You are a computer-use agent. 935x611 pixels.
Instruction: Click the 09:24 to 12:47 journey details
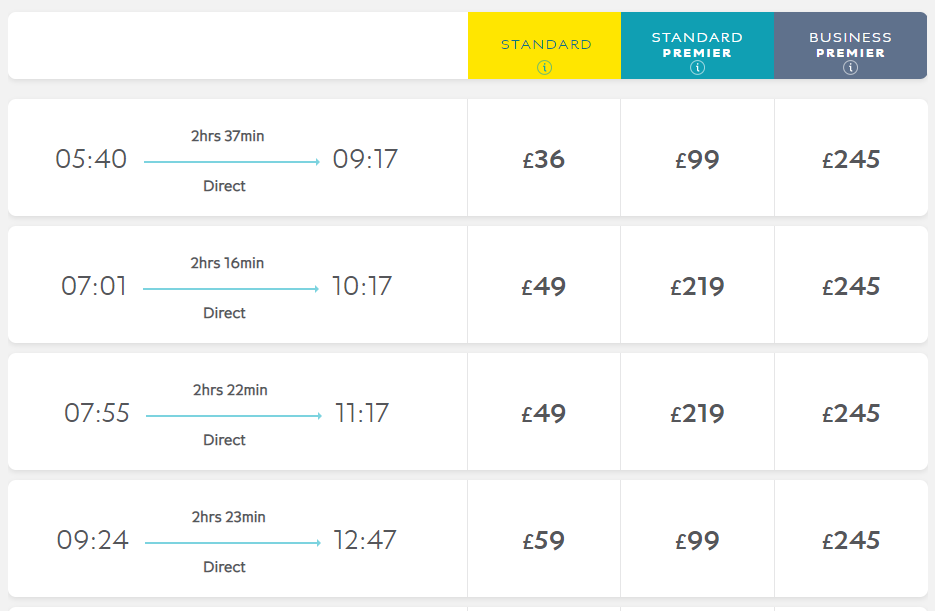[227, 540]
